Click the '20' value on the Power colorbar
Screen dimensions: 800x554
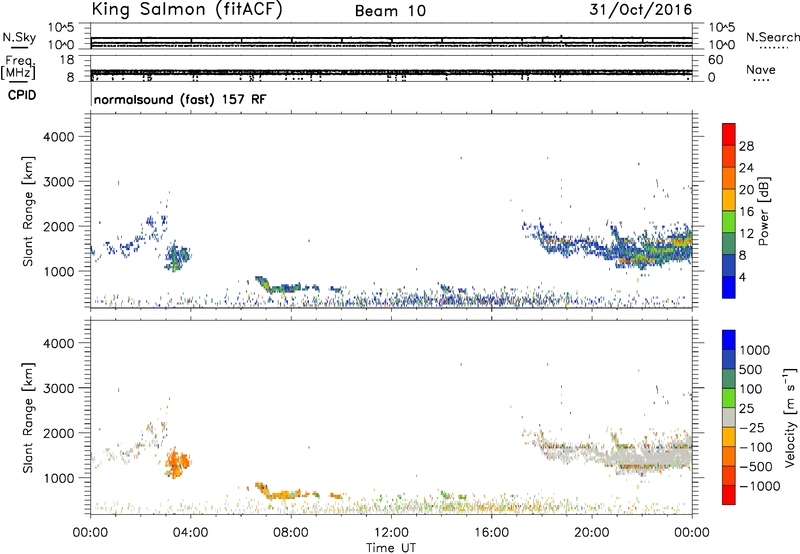746,190
